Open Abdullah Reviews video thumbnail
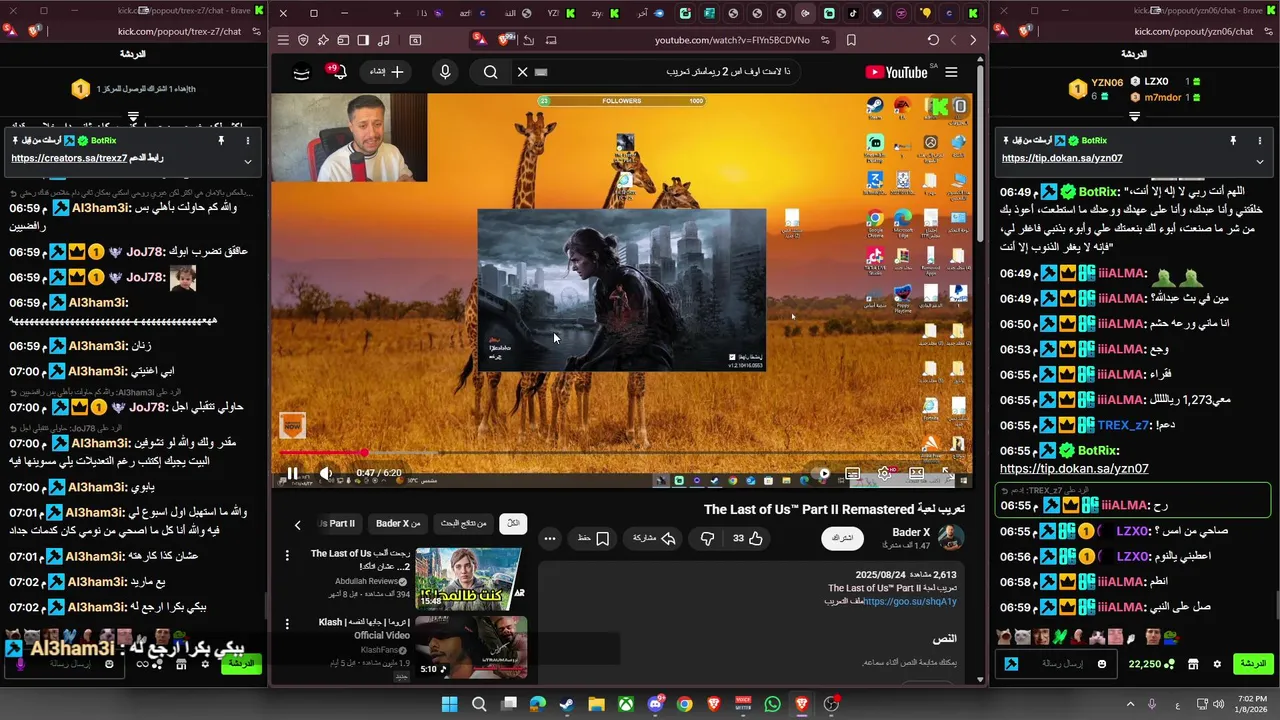 coord(468,578)
